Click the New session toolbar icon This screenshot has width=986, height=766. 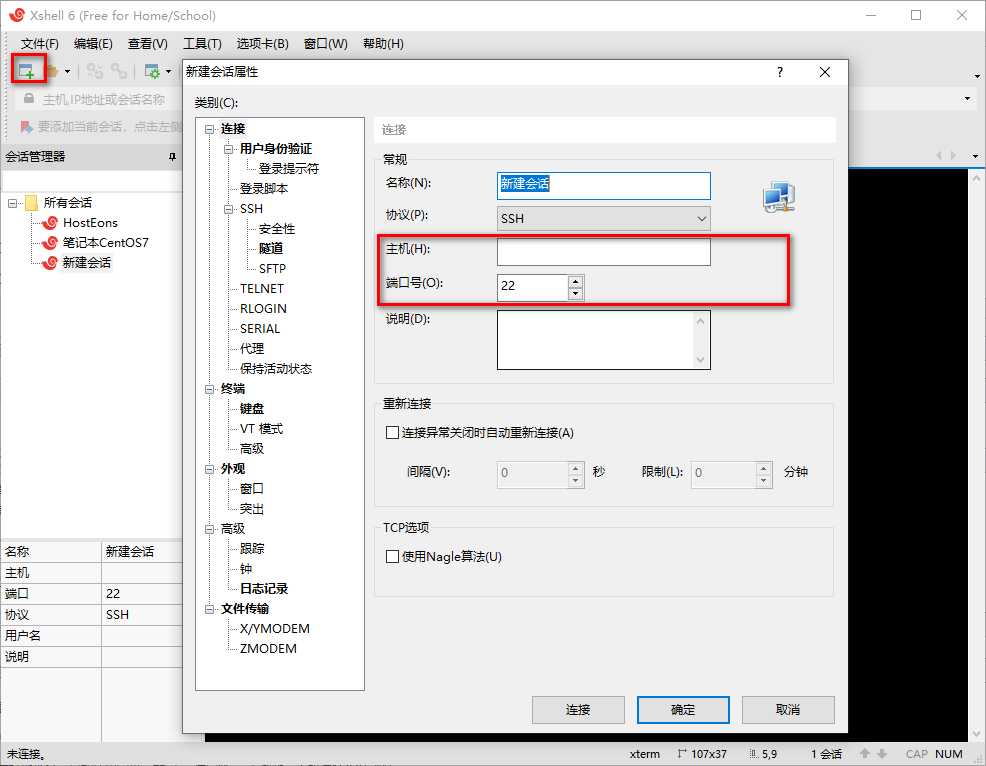[x=26, y=70]
